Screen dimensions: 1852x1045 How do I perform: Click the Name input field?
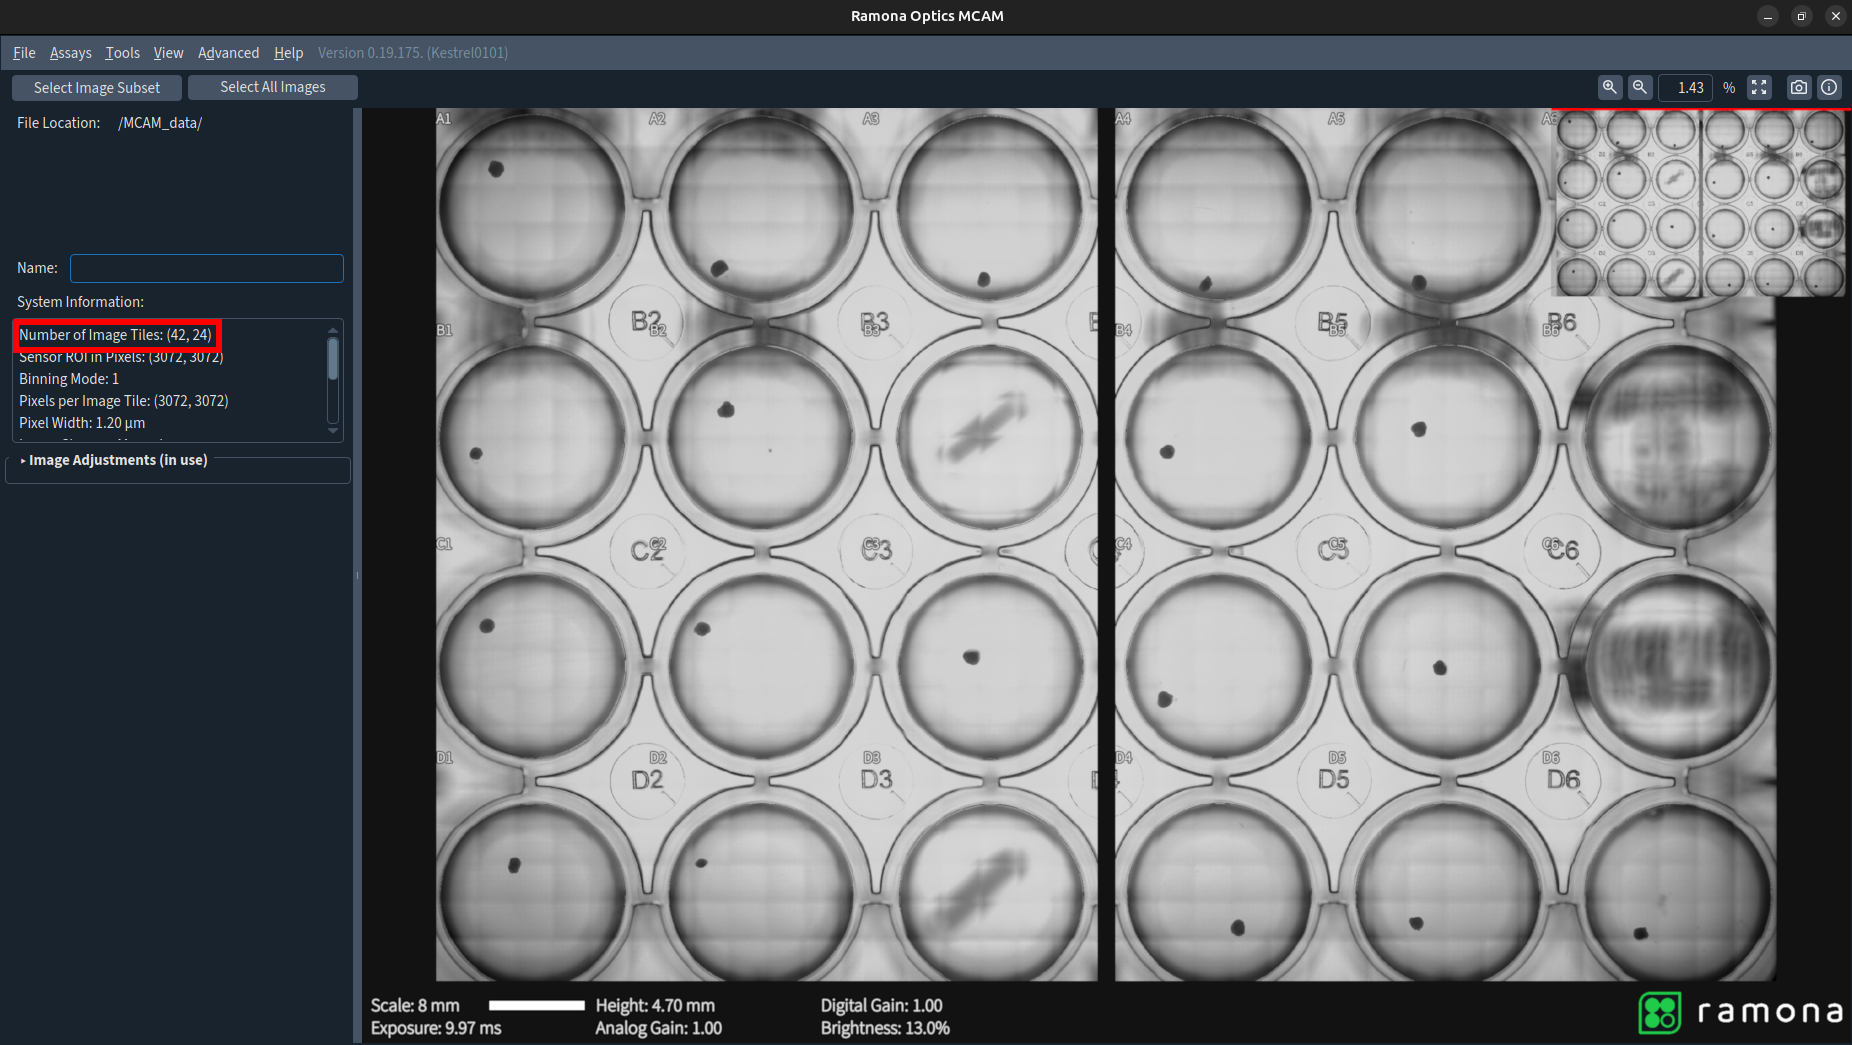click(x=207, y=268)
